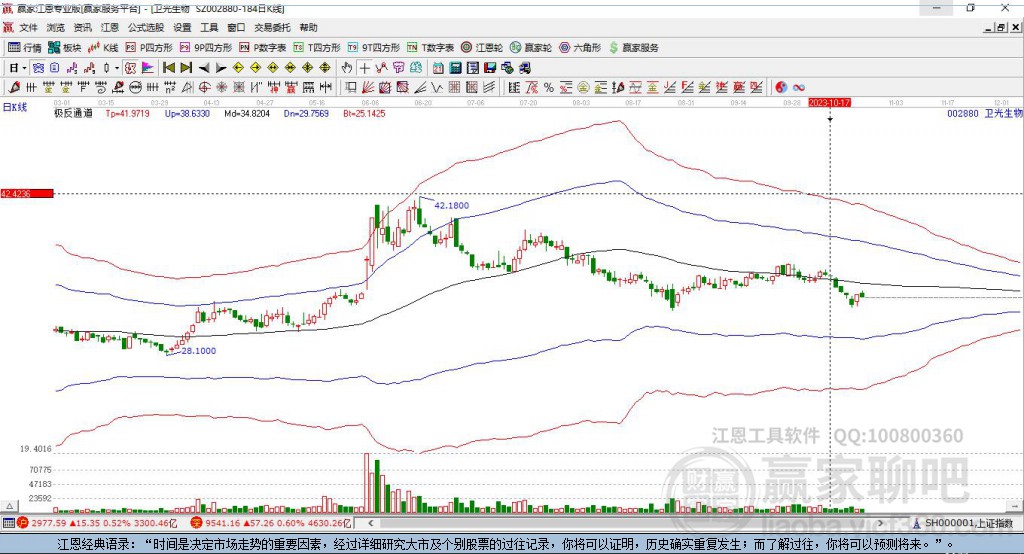Viewport: 1024px width, 554px height.
Task: Switch to the K线 chart view
Action: (x=103, y=48)
